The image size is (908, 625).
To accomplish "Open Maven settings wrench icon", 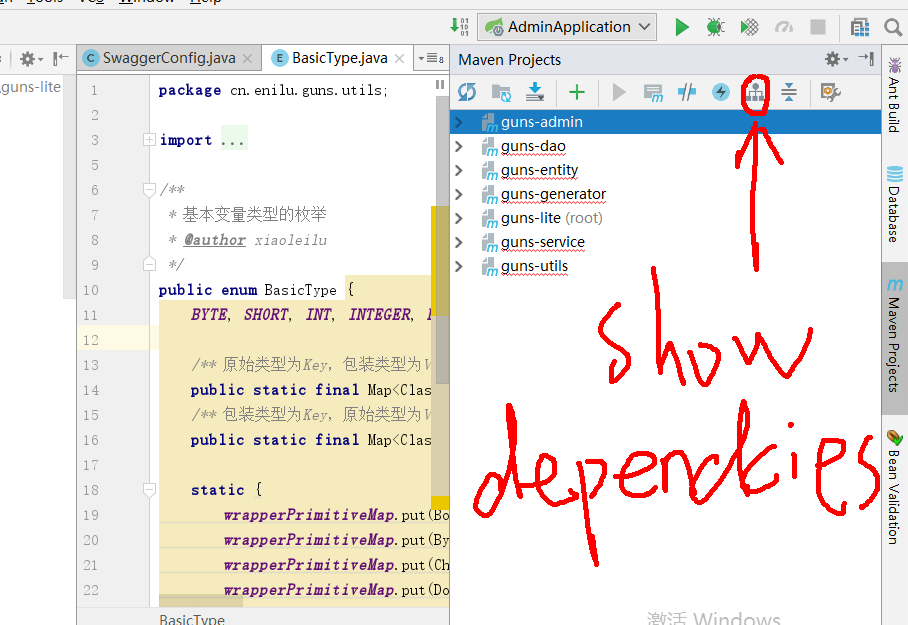I will click(830, 92).
